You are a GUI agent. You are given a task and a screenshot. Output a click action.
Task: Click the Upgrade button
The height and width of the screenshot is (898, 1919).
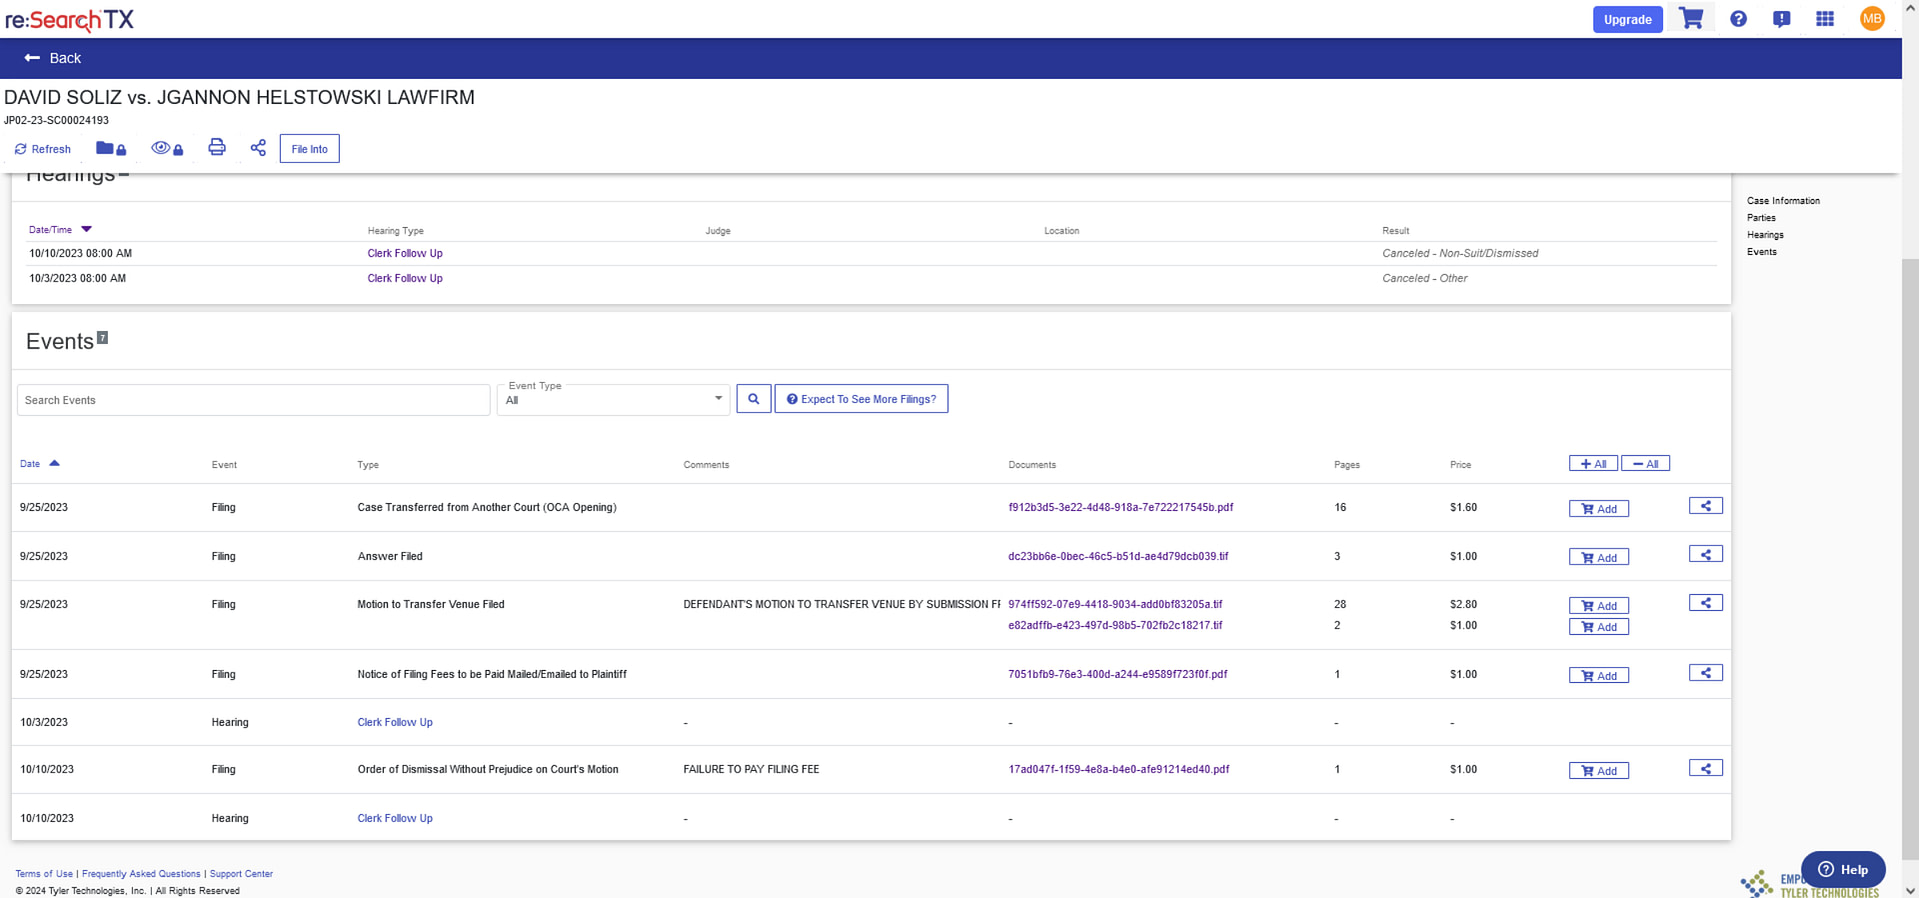click(x=1627, y=19)
